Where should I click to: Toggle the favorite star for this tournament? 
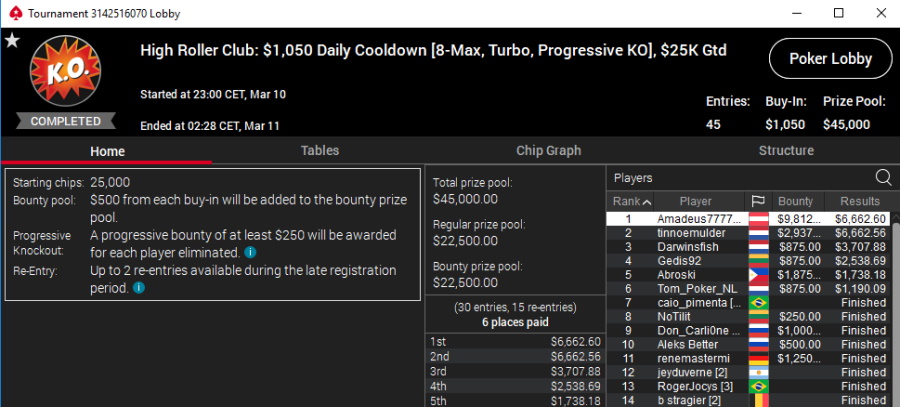(12, 41)
